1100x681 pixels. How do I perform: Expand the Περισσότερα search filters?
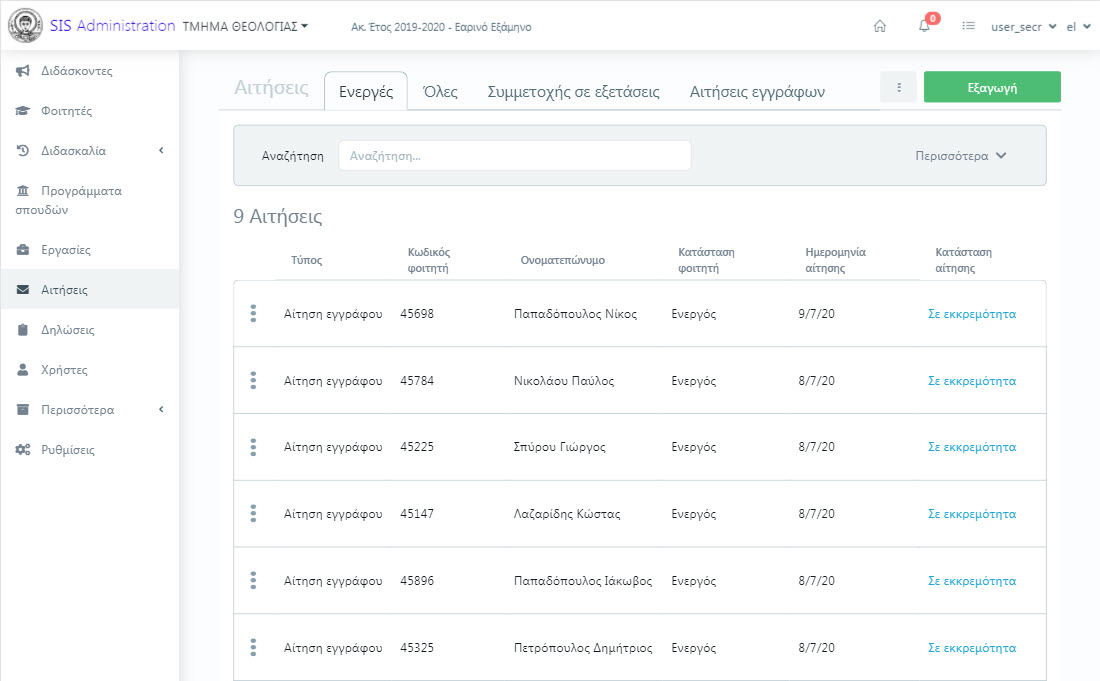pos(960,156)
